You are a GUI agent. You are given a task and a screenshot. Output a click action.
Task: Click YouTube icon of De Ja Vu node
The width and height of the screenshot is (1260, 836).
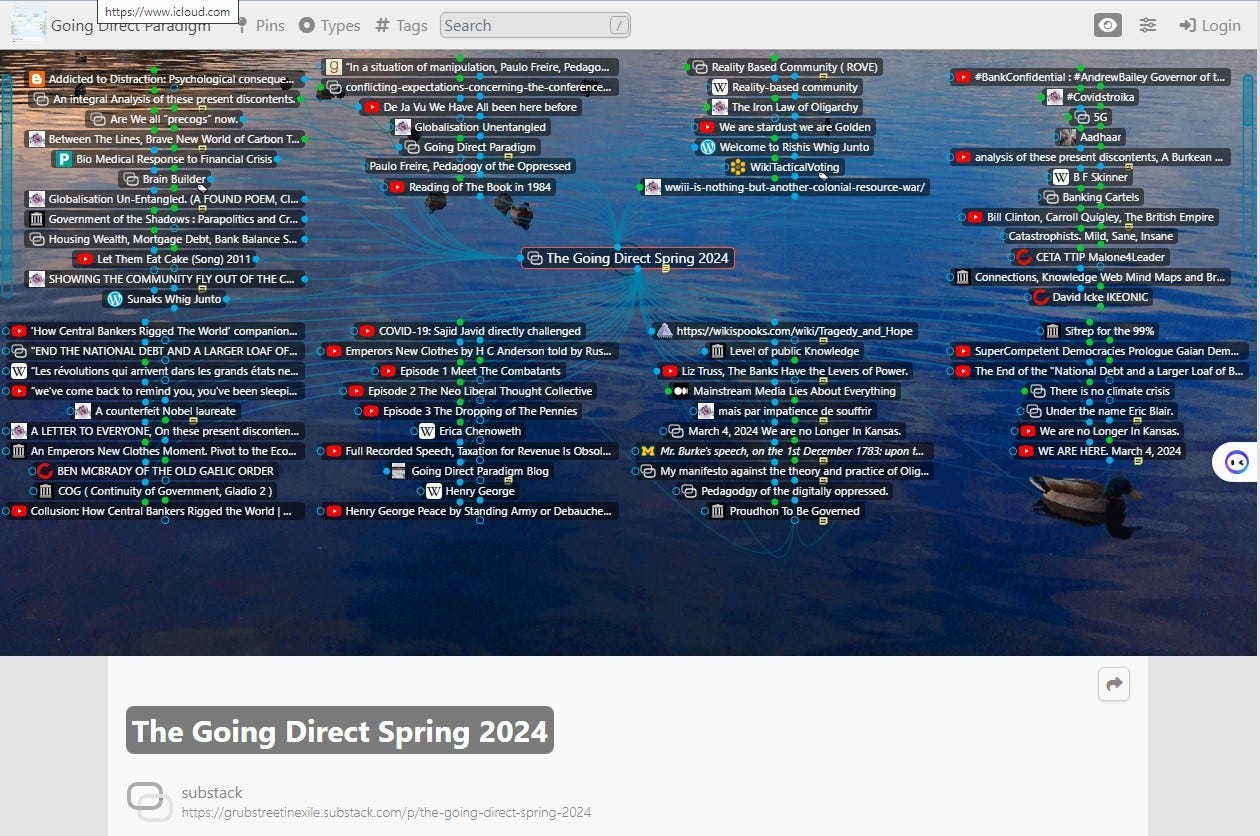pyautogui.click(x=371, y=107)
